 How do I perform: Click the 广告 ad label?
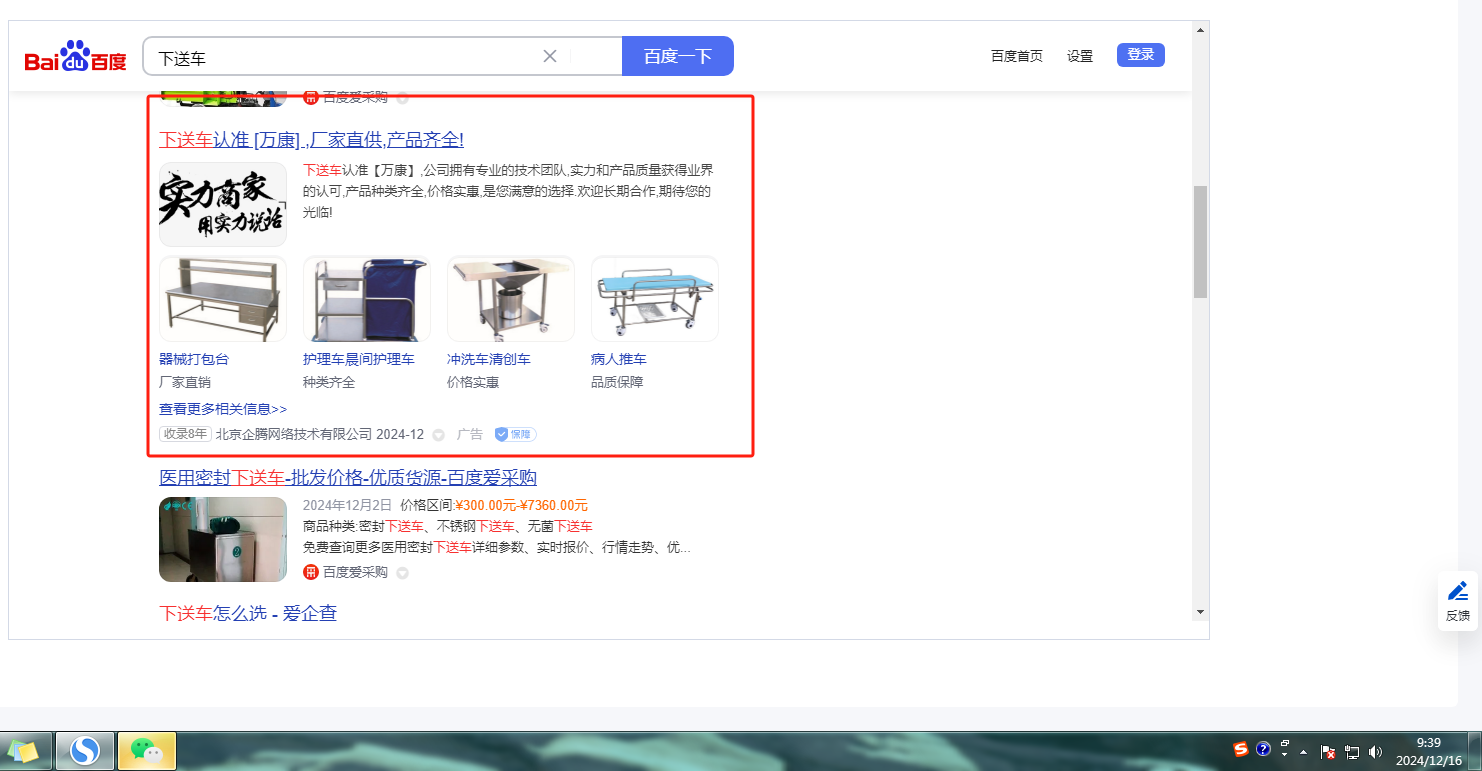click(x=470, y=435)
